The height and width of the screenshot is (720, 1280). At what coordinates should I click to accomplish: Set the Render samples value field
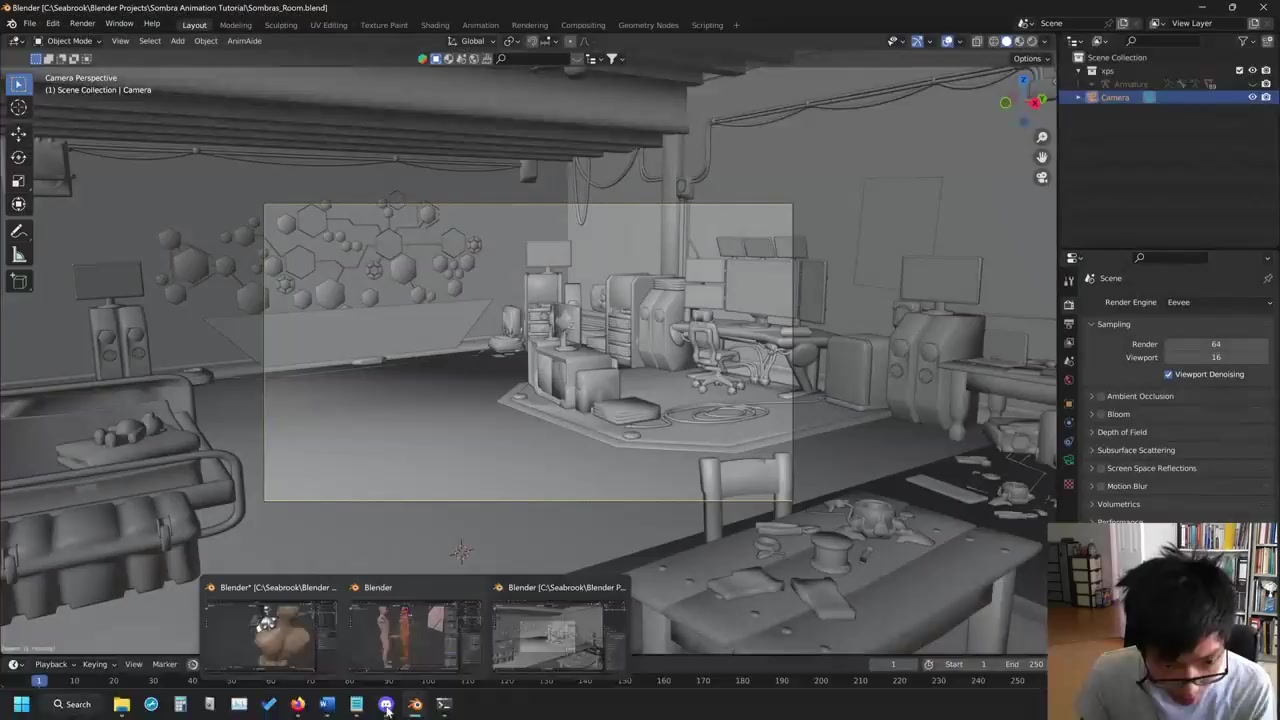[1215, 344]
